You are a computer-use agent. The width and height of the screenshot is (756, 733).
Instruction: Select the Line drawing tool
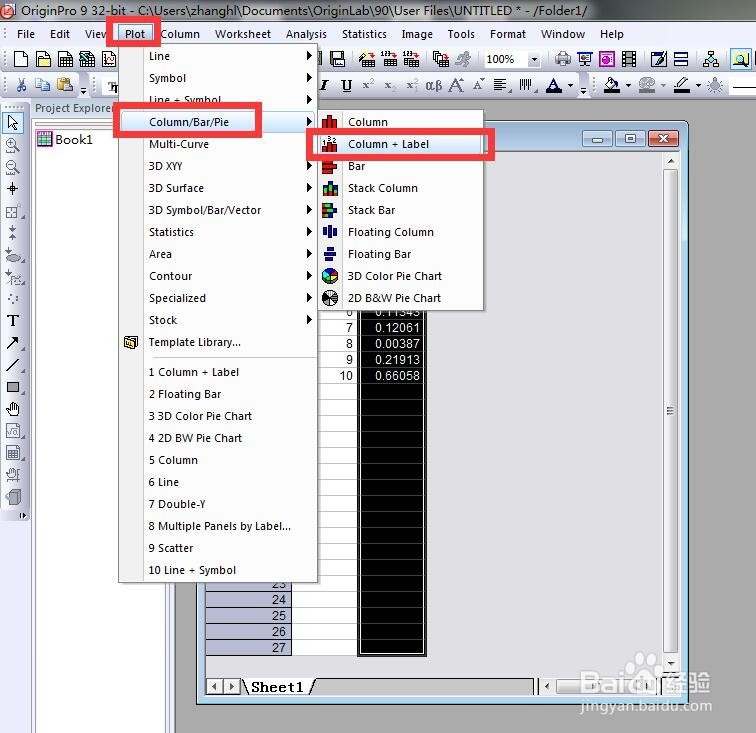coord(13,365)
